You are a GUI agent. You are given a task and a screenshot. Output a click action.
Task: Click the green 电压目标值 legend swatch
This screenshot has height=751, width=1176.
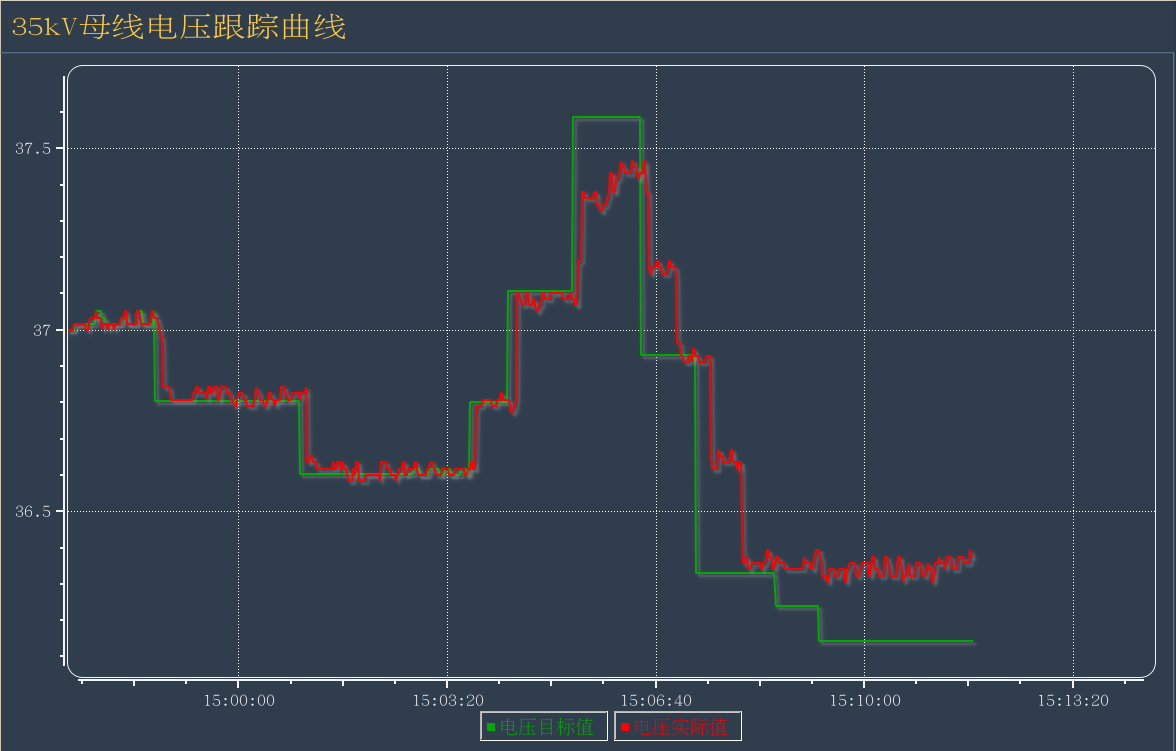tap(491, 727)
